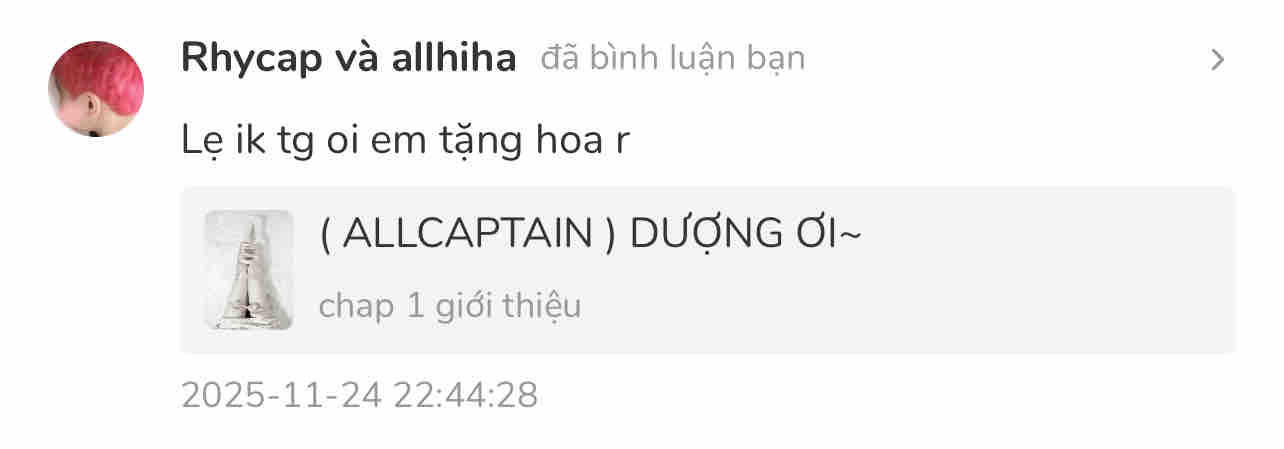Screen dimensions: 1284x449
Task: Click the "chap 1" text under the title
Action: click(372, 307)
